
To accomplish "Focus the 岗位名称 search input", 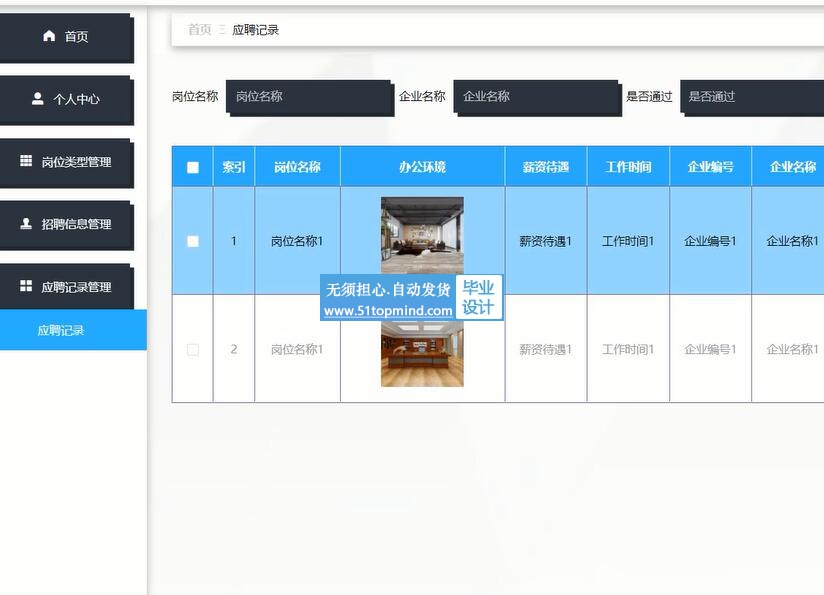I will [310, 97].
